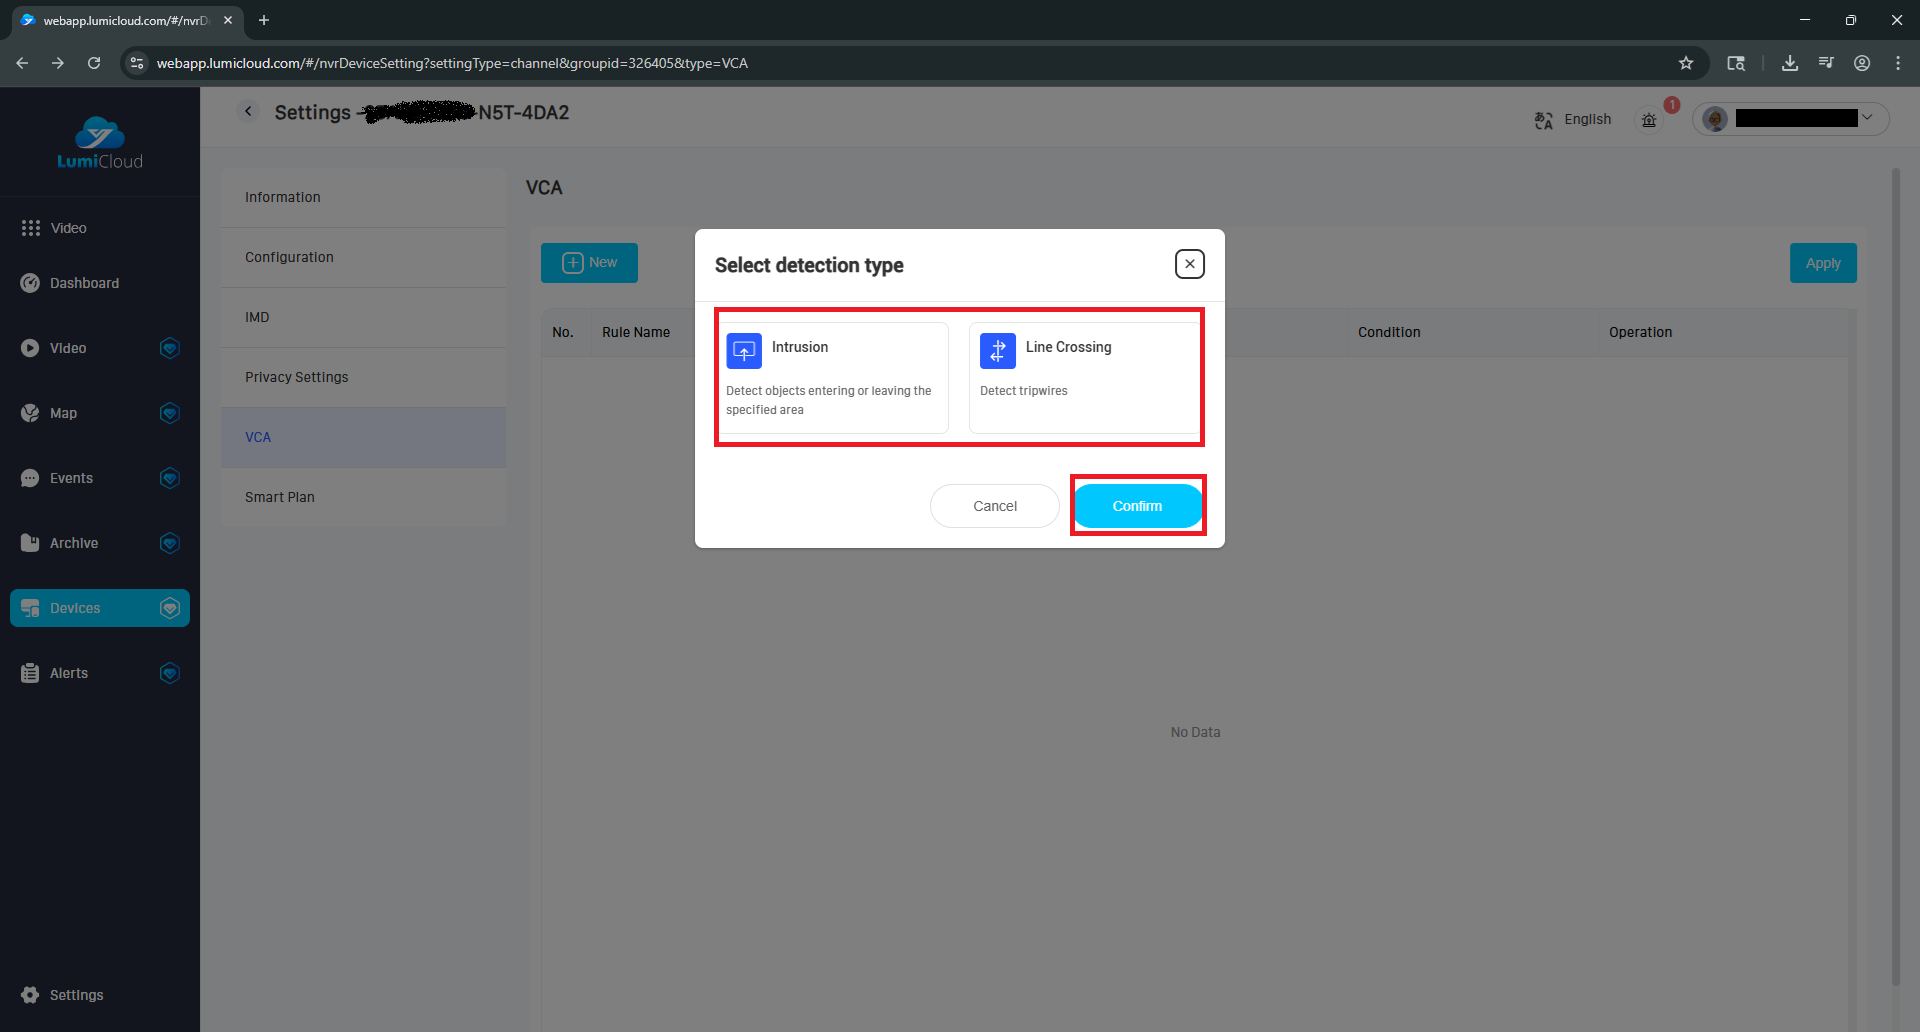
Task: Open Archive in the sidebar
Action: pyautogui.click(x=74, y=543)
